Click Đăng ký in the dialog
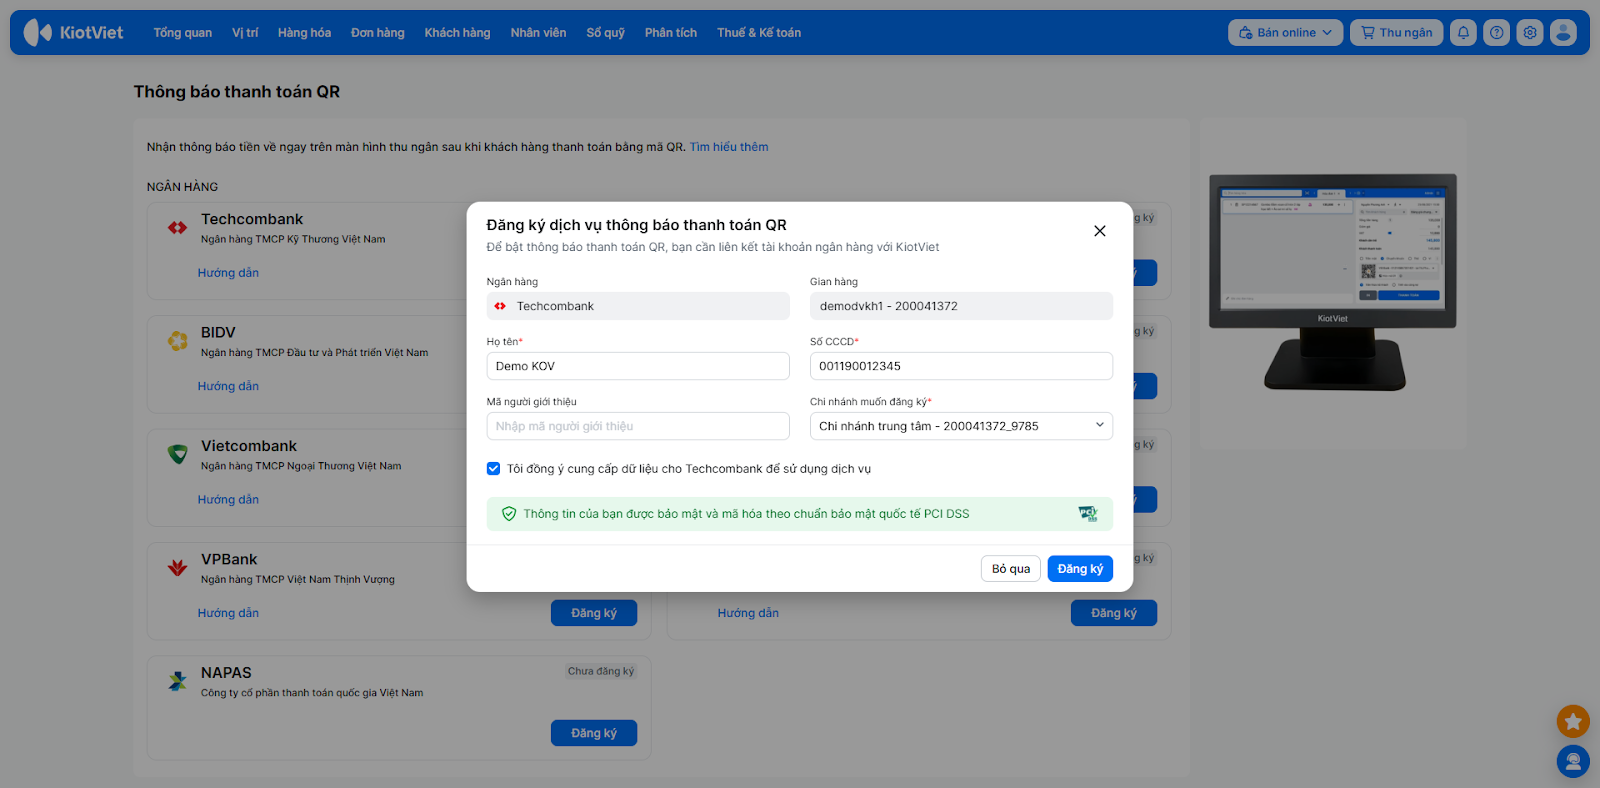This screenshot has width=1600, height=788. coord(1080,569)
